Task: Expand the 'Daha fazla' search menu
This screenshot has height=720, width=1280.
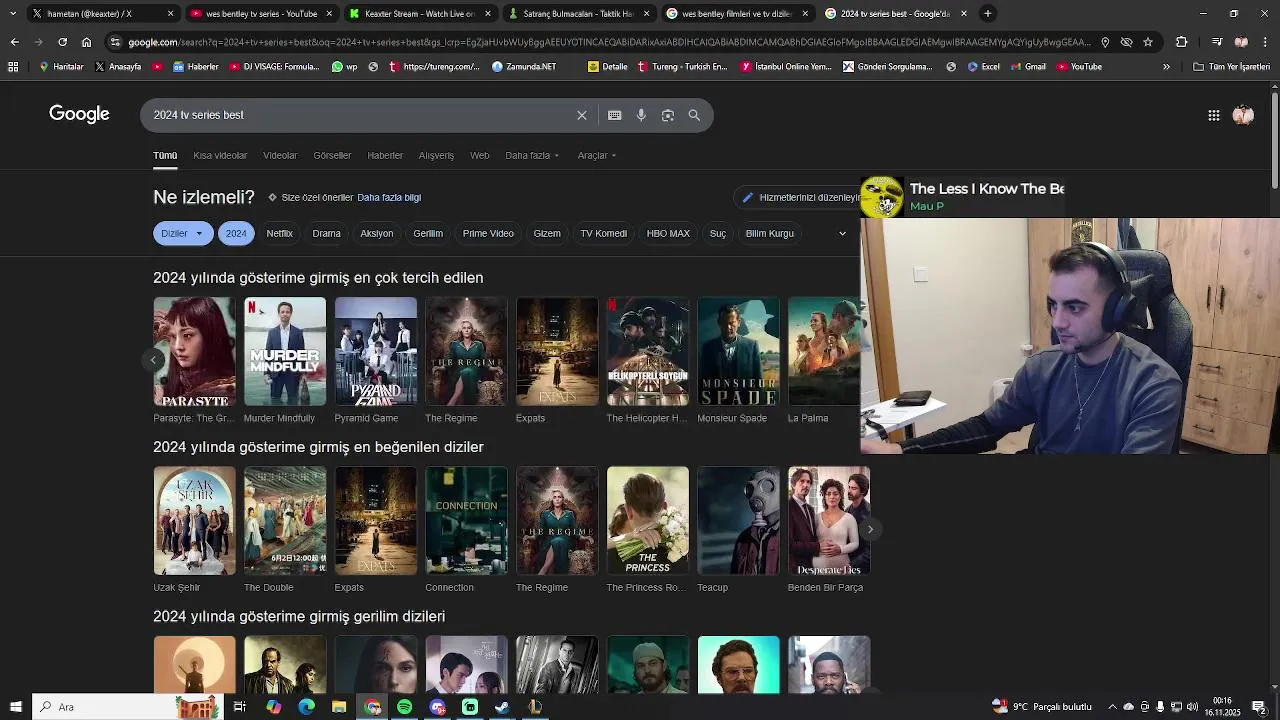Action: tap(532, 155)
